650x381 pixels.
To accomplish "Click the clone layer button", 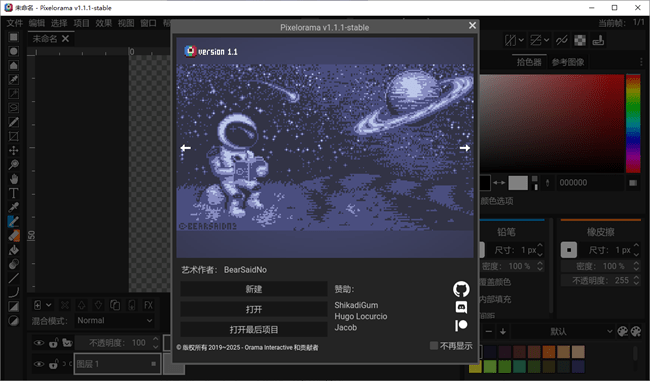I will pos(115,306).
